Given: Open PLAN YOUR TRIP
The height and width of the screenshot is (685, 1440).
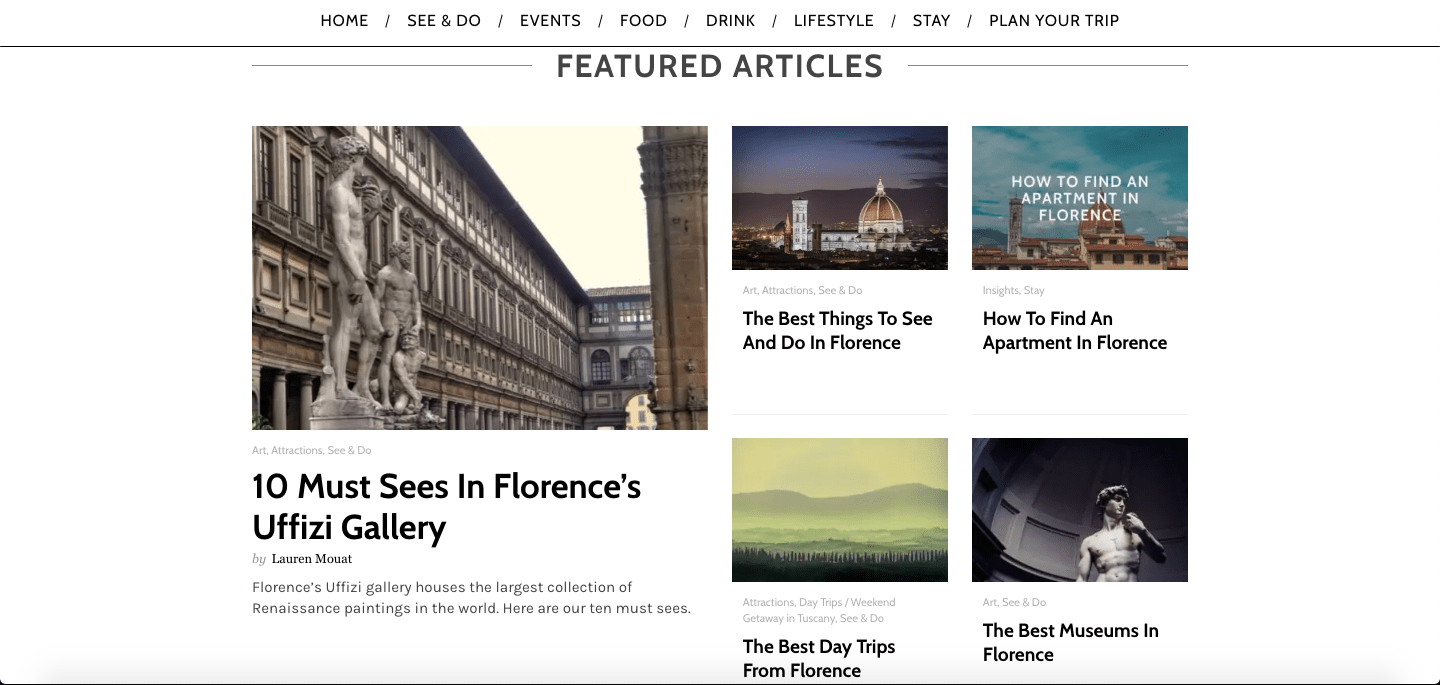Looking at the screenshot, I should [1053, 21].
